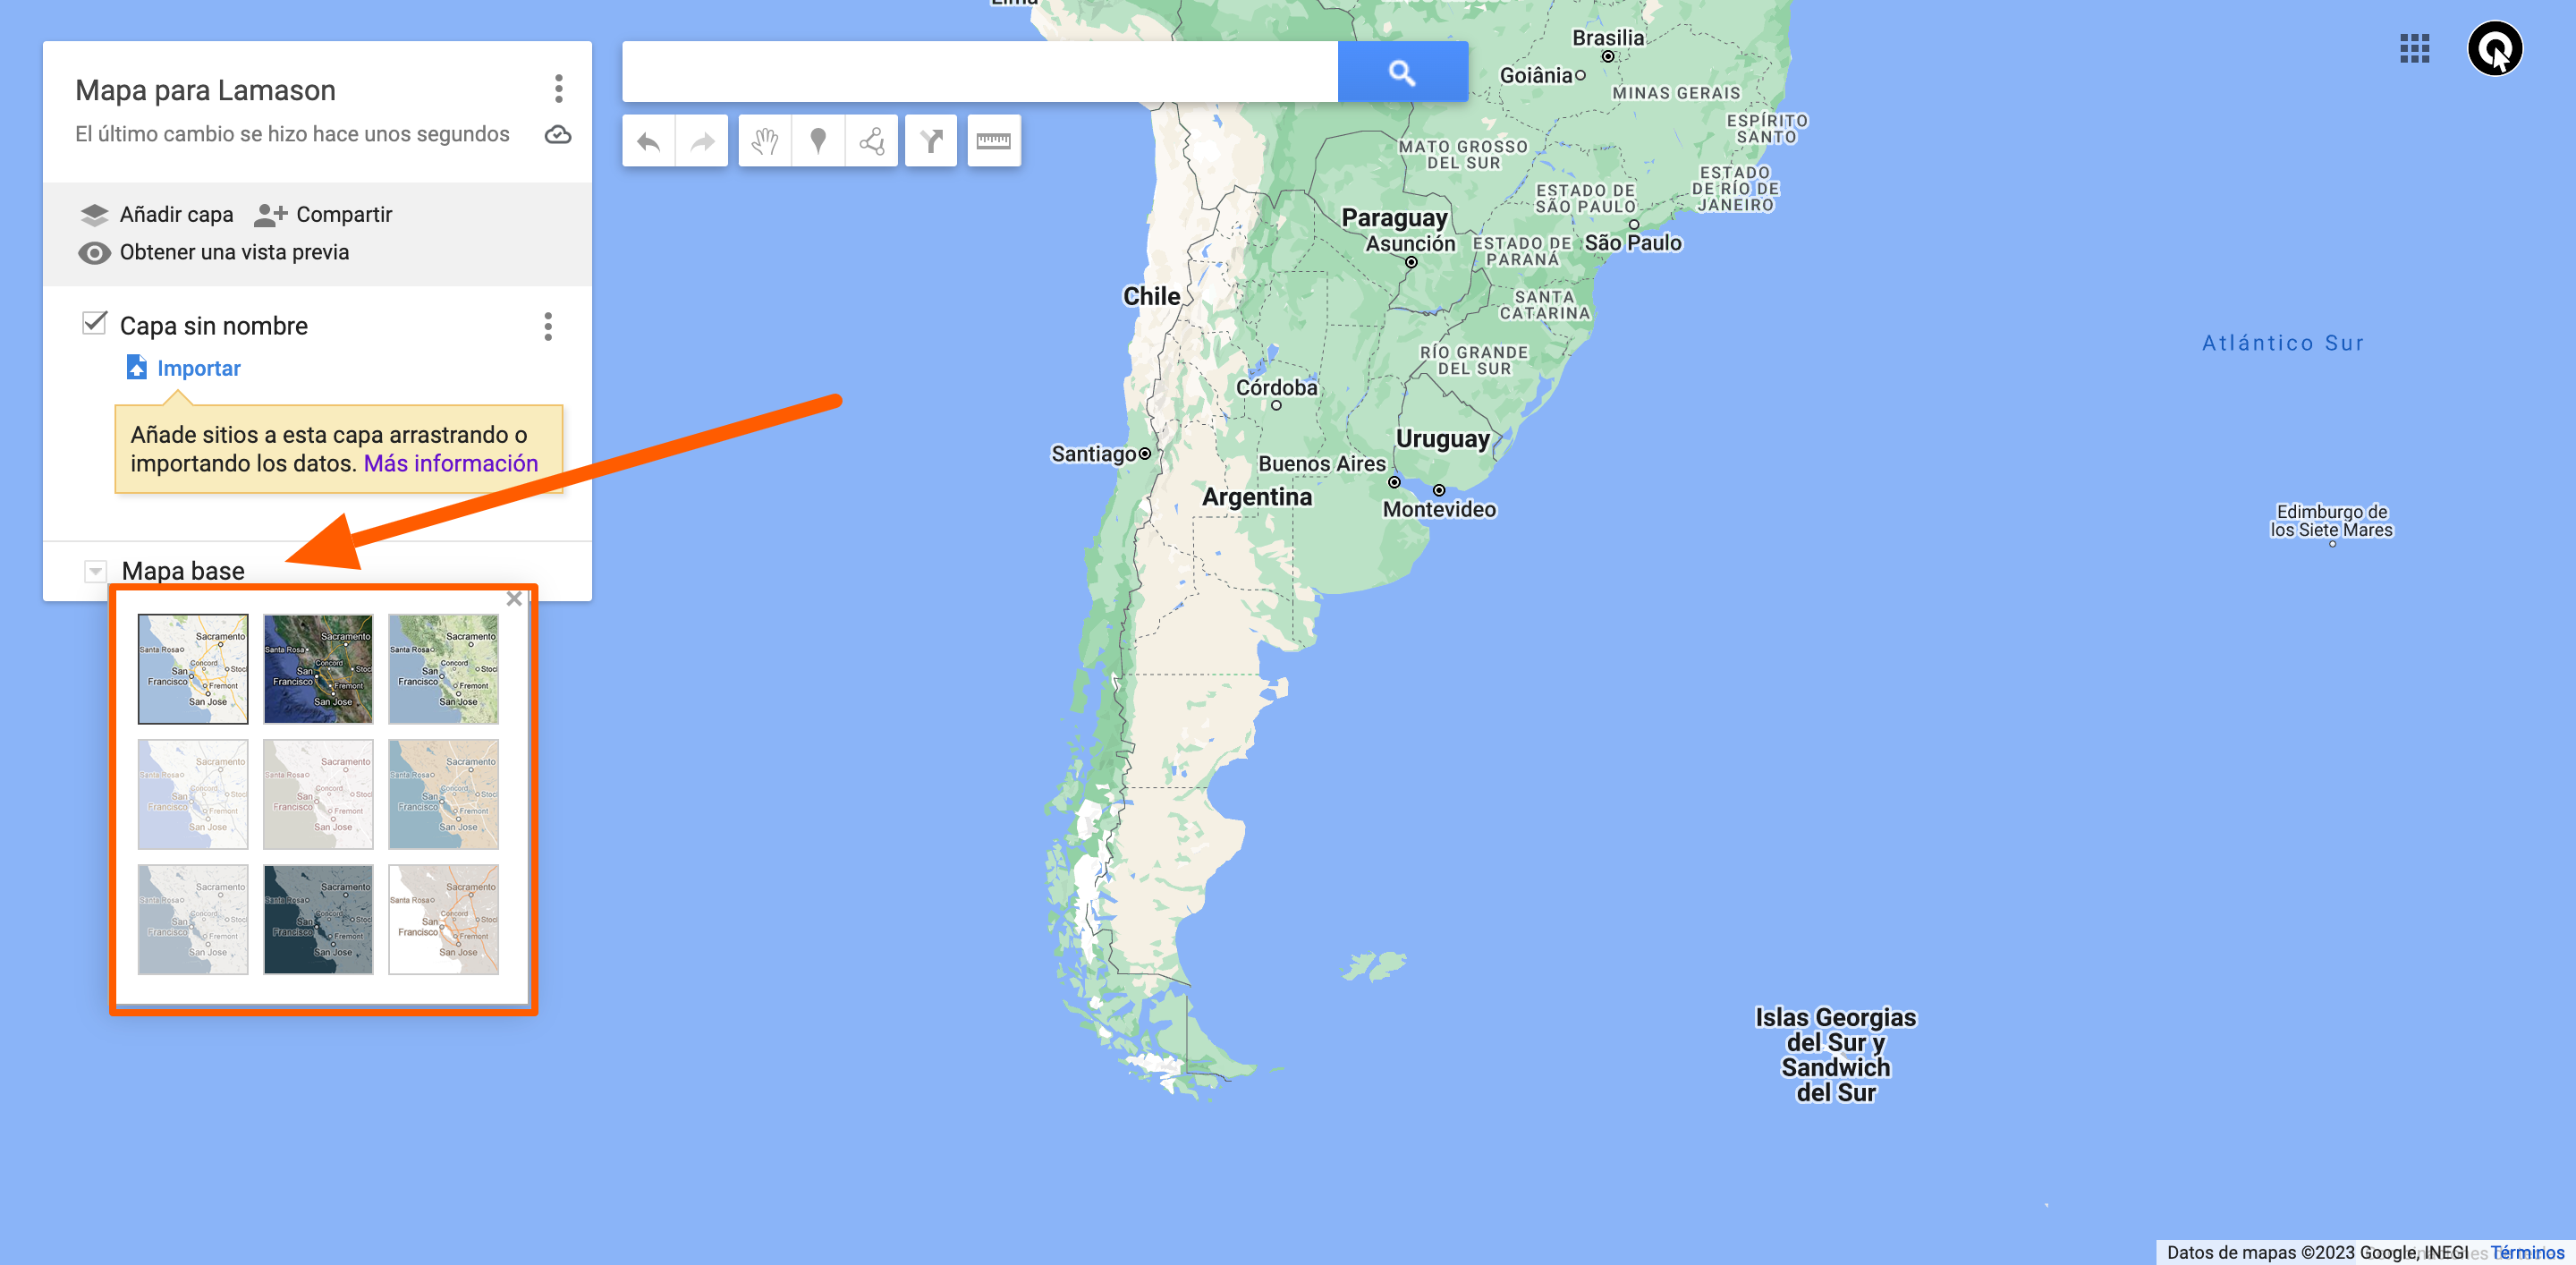Image resolution: width=2576 pixels, height=1265 pixels.
Task: Click Obtener una vista previa eye icon
Action: pos(94,253)
